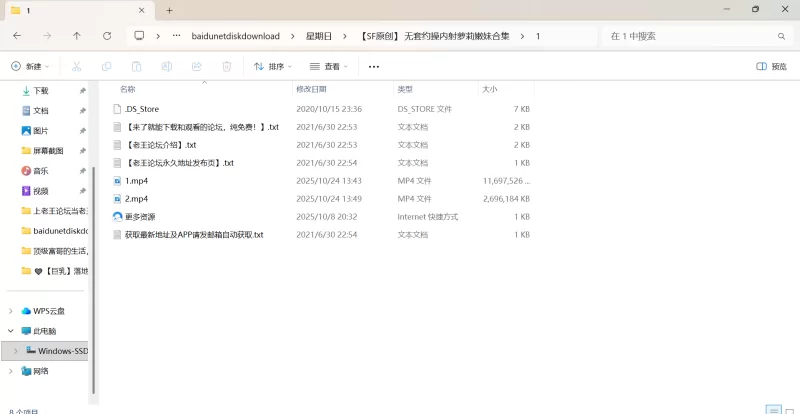Viewport: 800px width, 414px height.
Task: Open the three-dot more options menu
Action: click(x=374, y=66)
